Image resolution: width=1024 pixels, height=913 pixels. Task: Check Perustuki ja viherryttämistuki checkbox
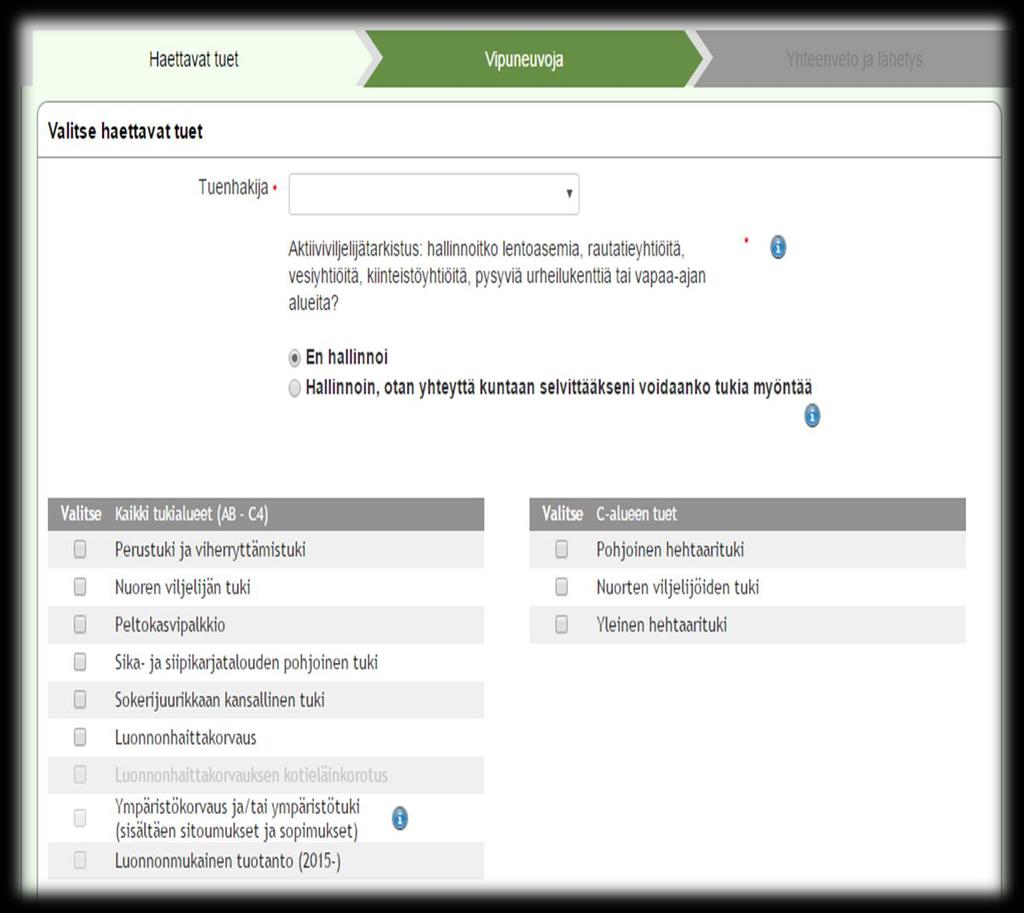pyautogui.click(x=80, y=549)
